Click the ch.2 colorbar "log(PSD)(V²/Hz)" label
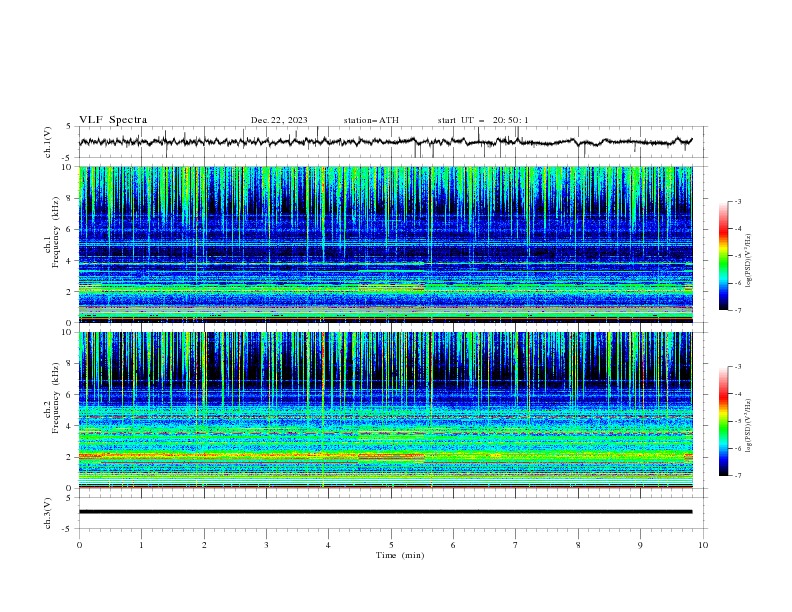The width and height of the screenshot is (792, 612). [748, 426]
